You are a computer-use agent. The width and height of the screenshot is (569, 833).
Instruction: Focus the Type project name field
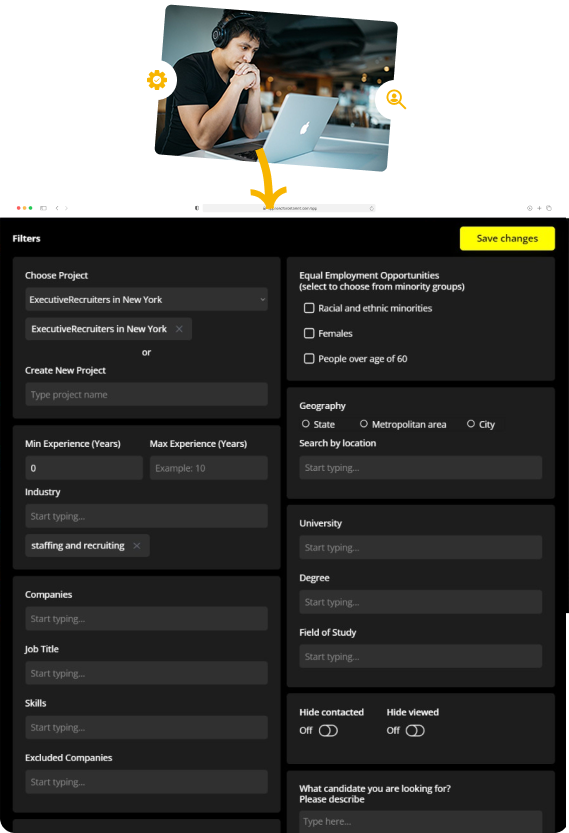[146, 395]
